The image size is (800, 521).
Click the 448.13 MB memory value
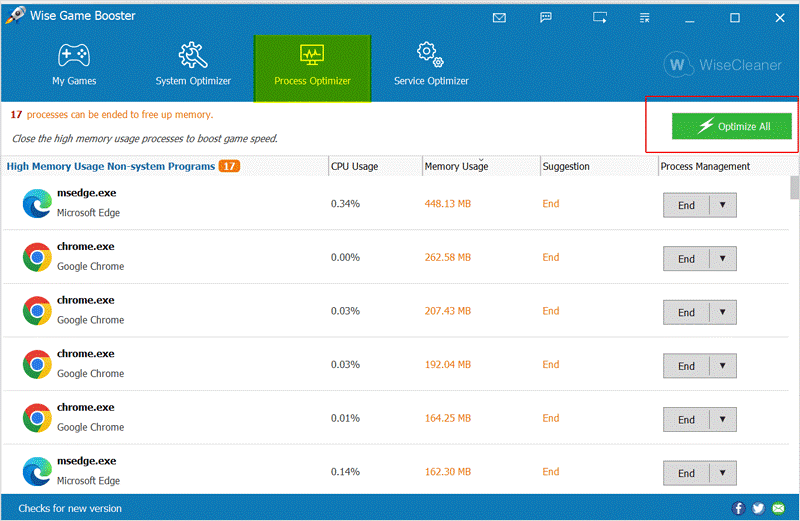click(447, 204)
